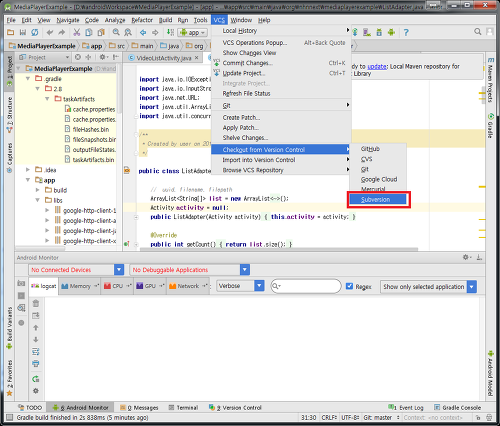Click the Print icon in logcat sidebar
Viewport: 500px width, 426px height.
click(x=36, y=363)
